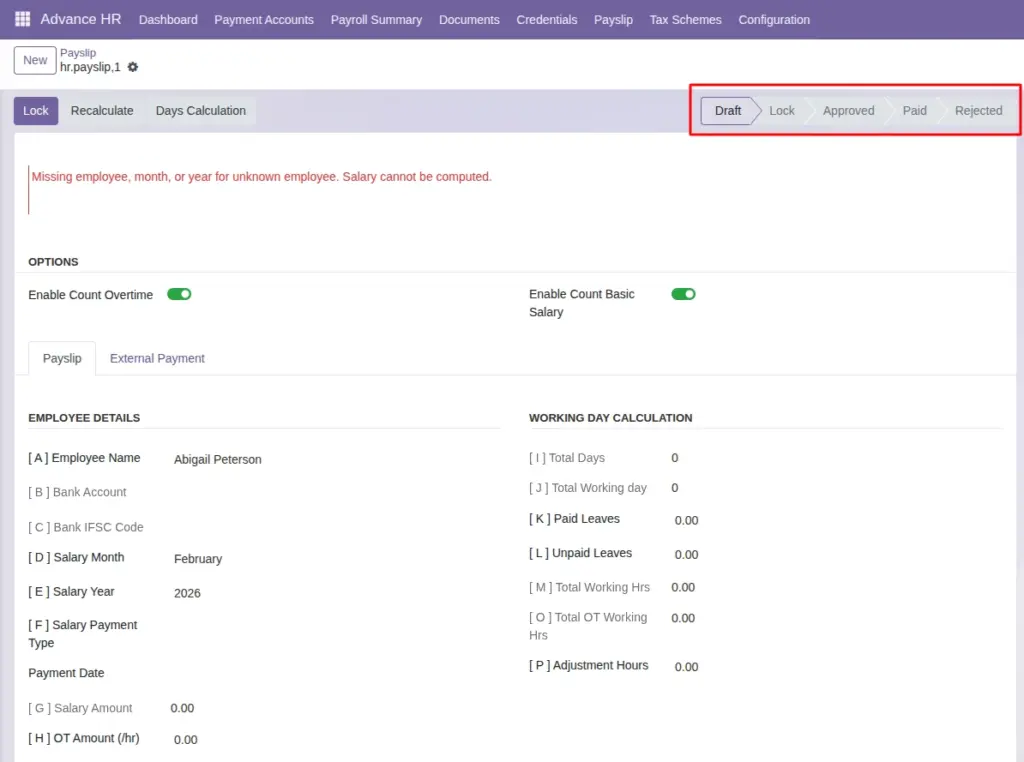
Task: Open Salary Month dropdown showing February
Action: coord(198,559)
